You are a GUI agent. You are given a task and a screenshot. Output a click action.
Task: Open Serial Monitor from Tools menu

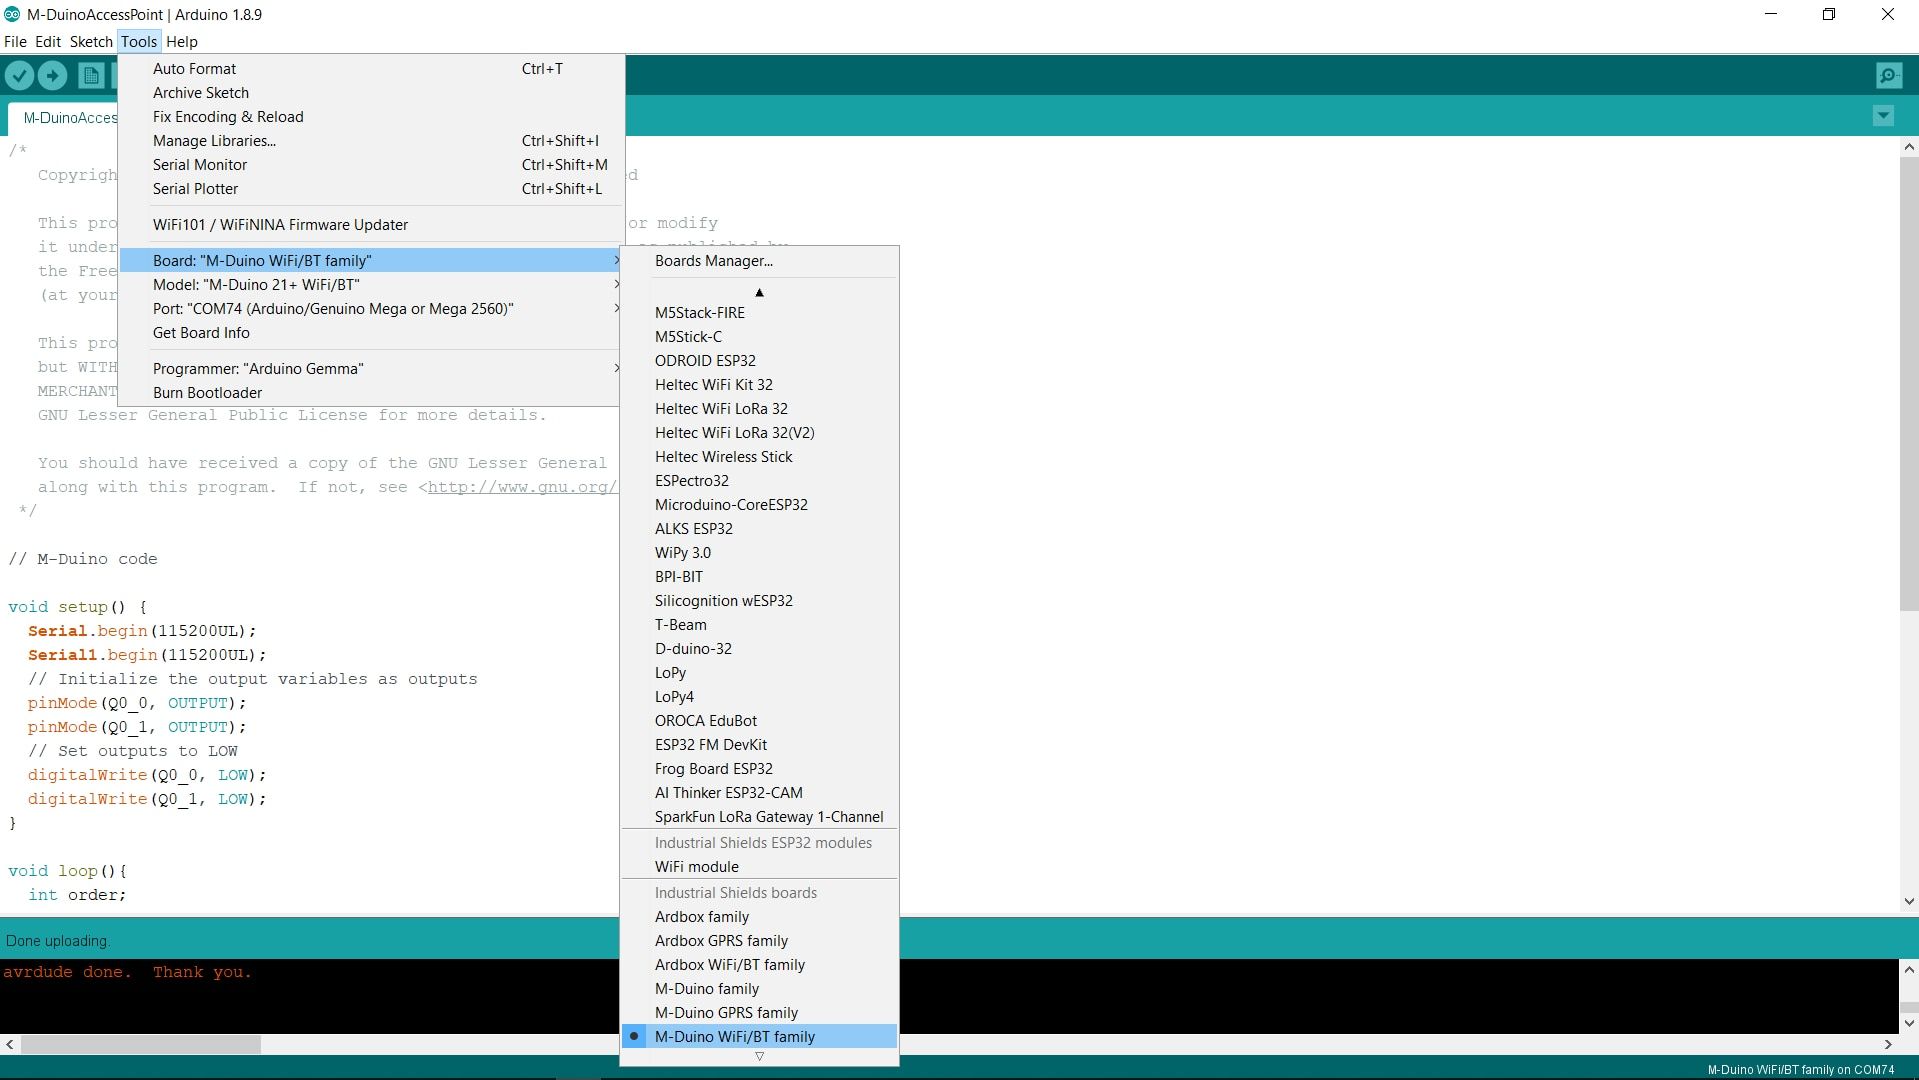(371, 165)
